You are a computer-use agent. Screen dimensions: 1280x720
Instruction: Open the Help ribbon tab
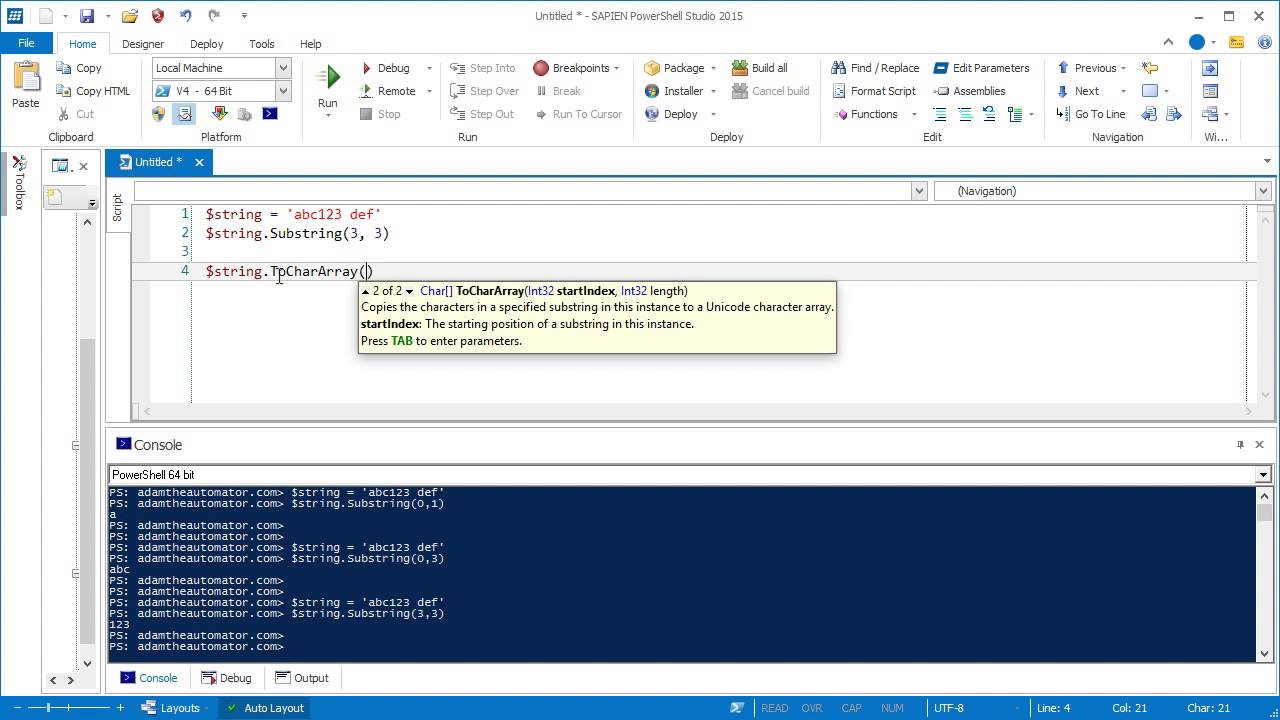(x=311, y=44)
